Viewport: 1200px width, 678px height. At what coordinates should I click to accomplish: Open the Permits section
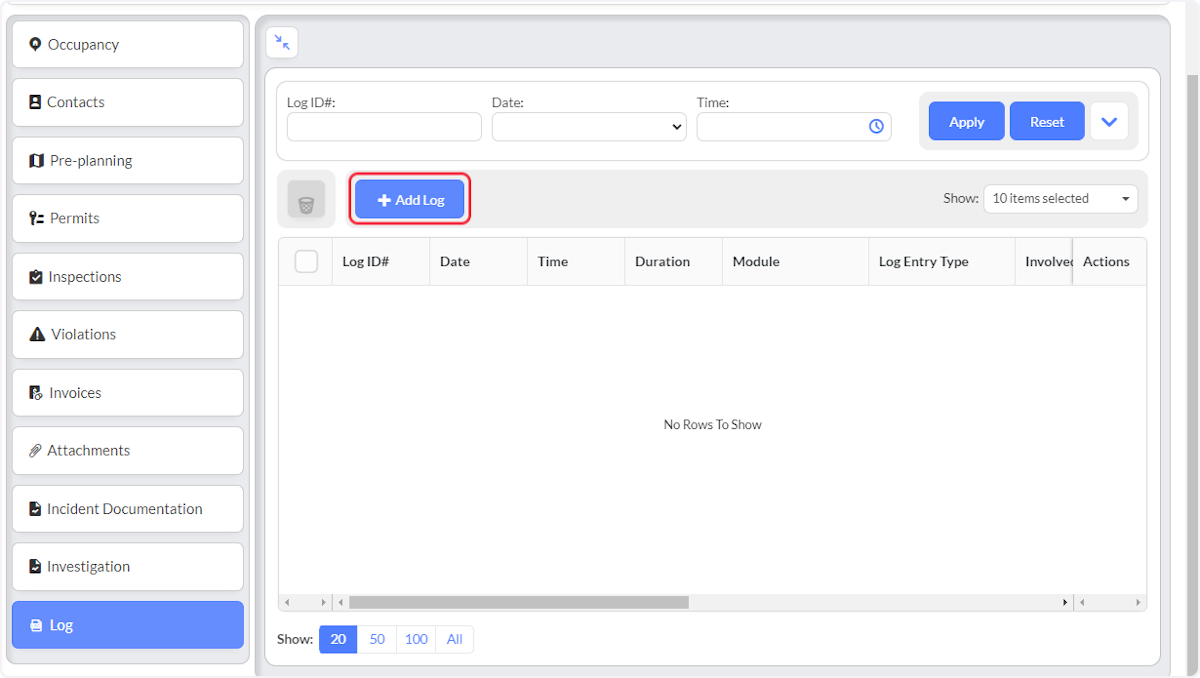128,218
